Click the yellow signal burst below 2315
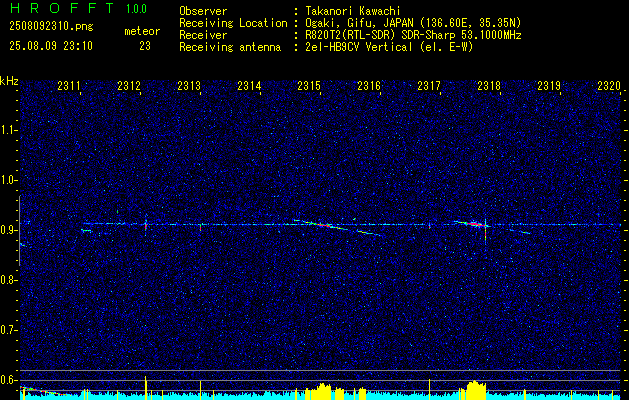629x400 pixels. (x=319, y=392)
